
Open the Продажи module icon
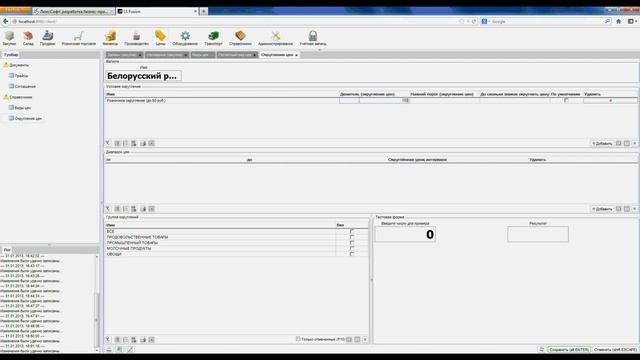(x=48, y=36)
